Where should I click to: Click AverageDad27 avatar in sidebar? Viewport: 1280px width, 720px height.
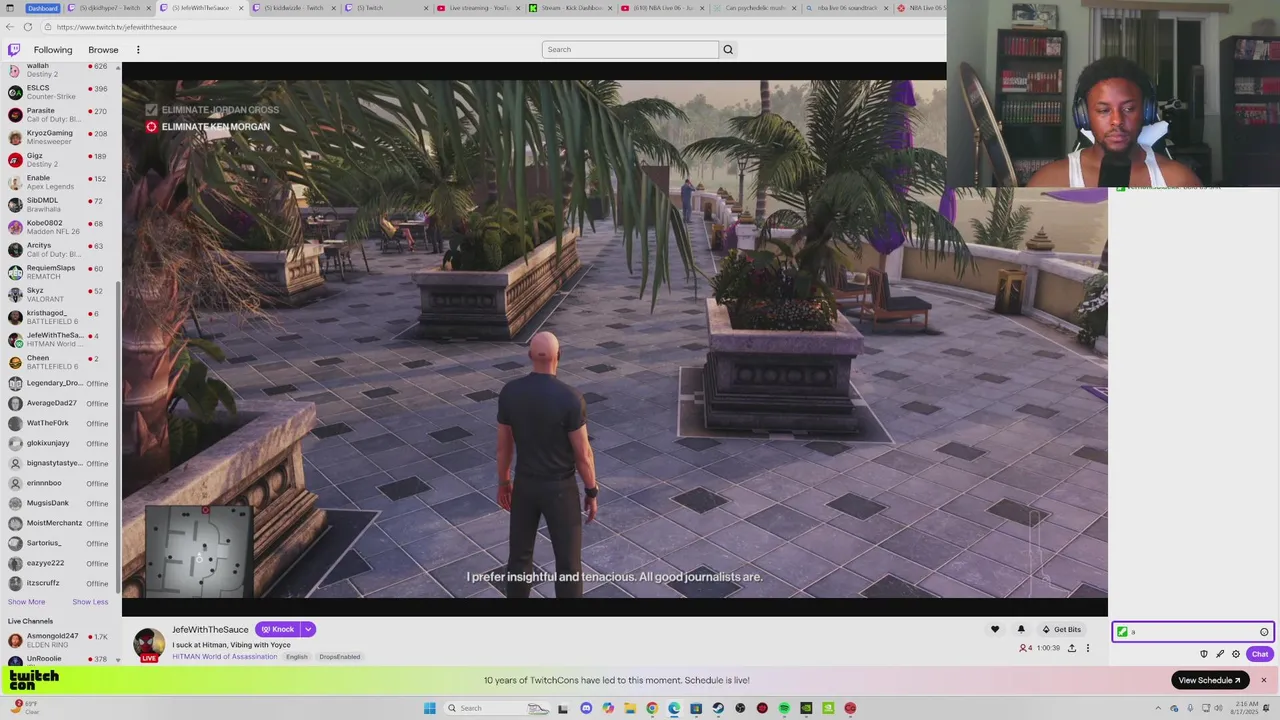(x=15, y=403)
